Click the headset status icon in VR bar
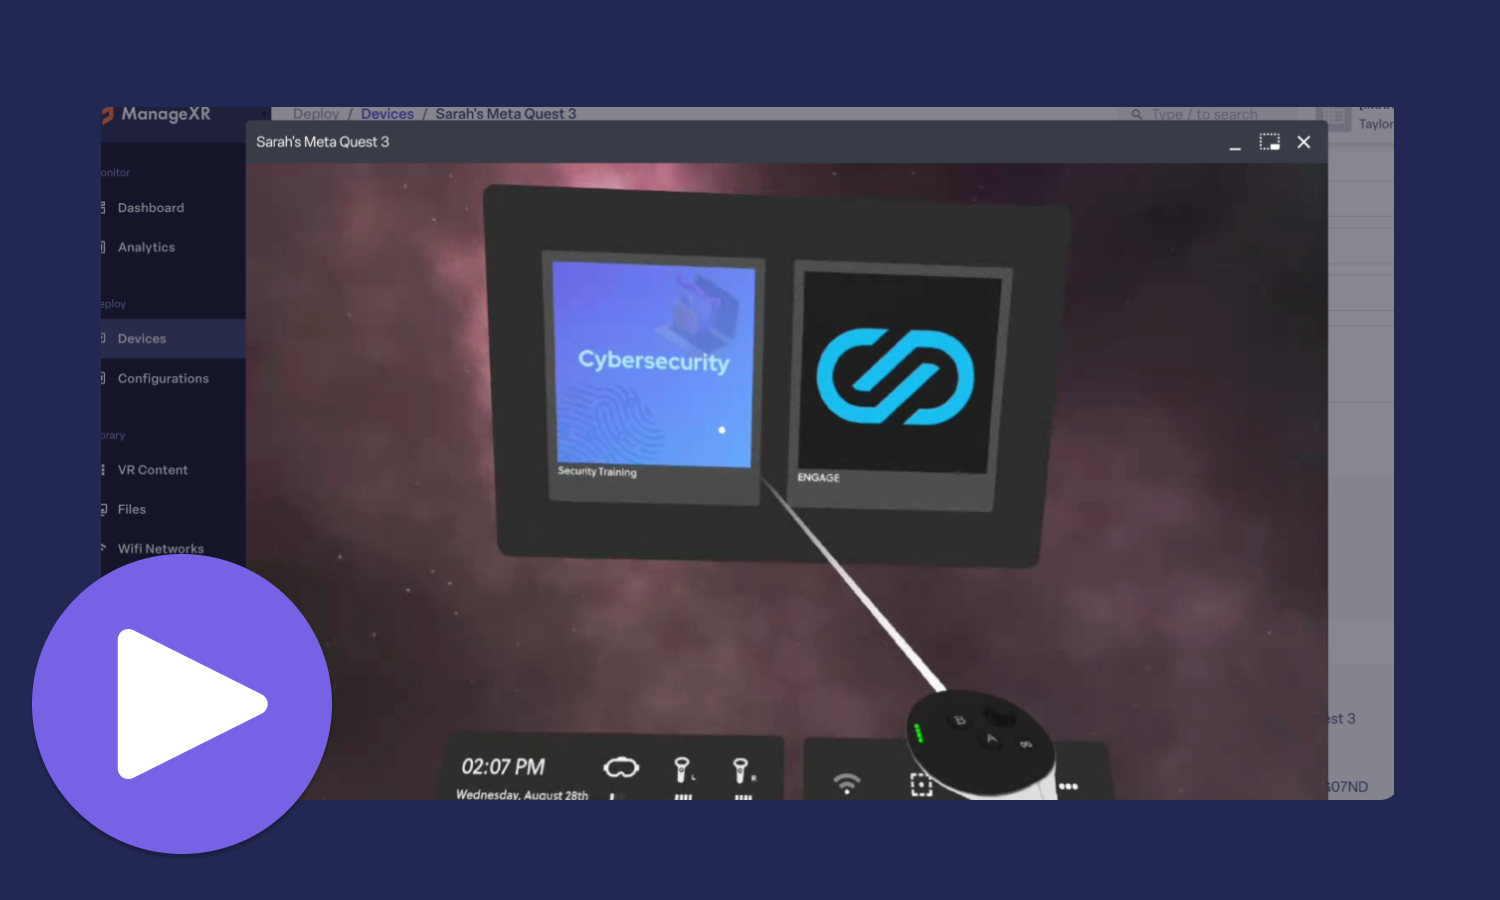Screen dimensions: 1500x900 click(621, 768)
